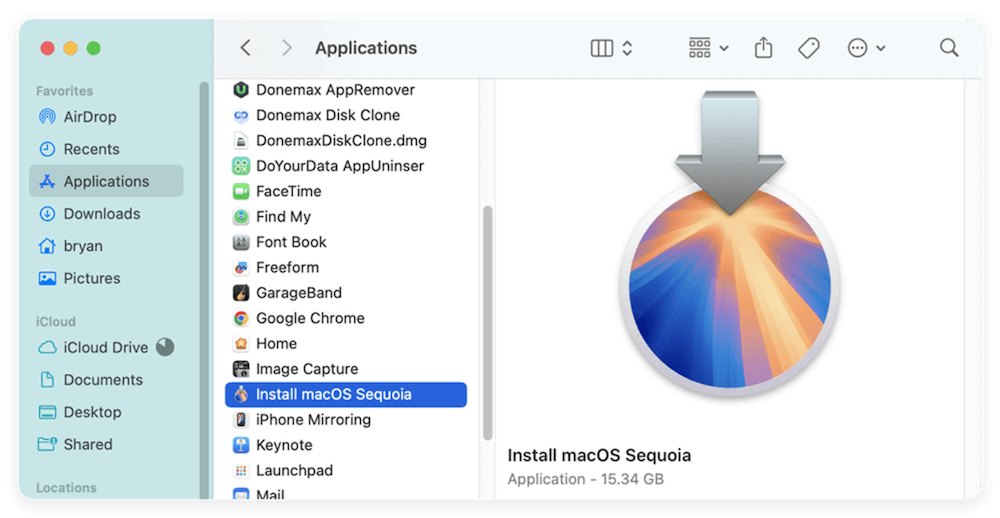Click the Share toolbar icon

click(x=763, y=48)
